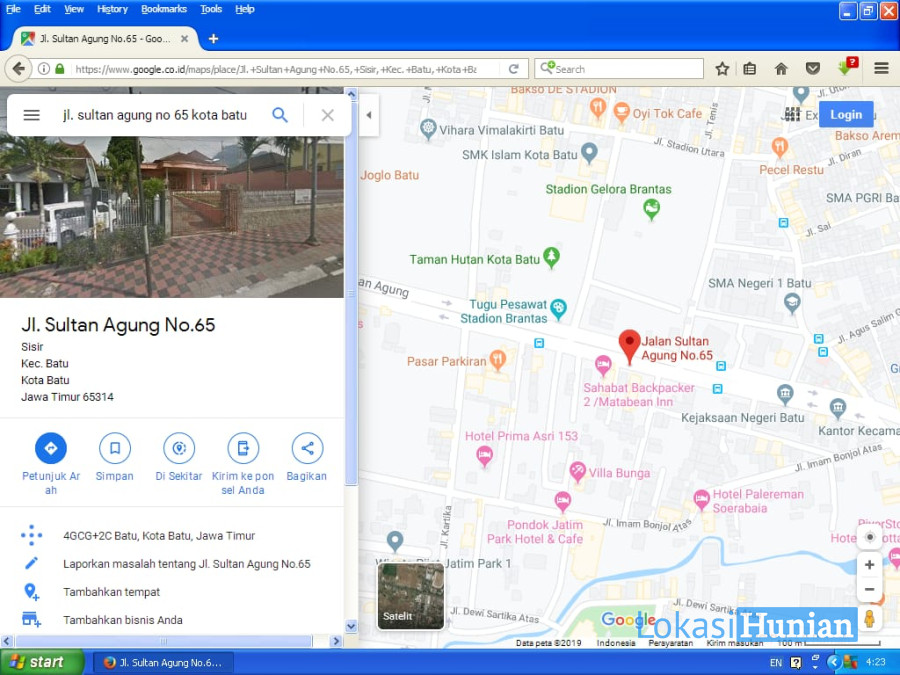Open the bookmarks list icon
900x675 pixels.
(x=749, y=69)
